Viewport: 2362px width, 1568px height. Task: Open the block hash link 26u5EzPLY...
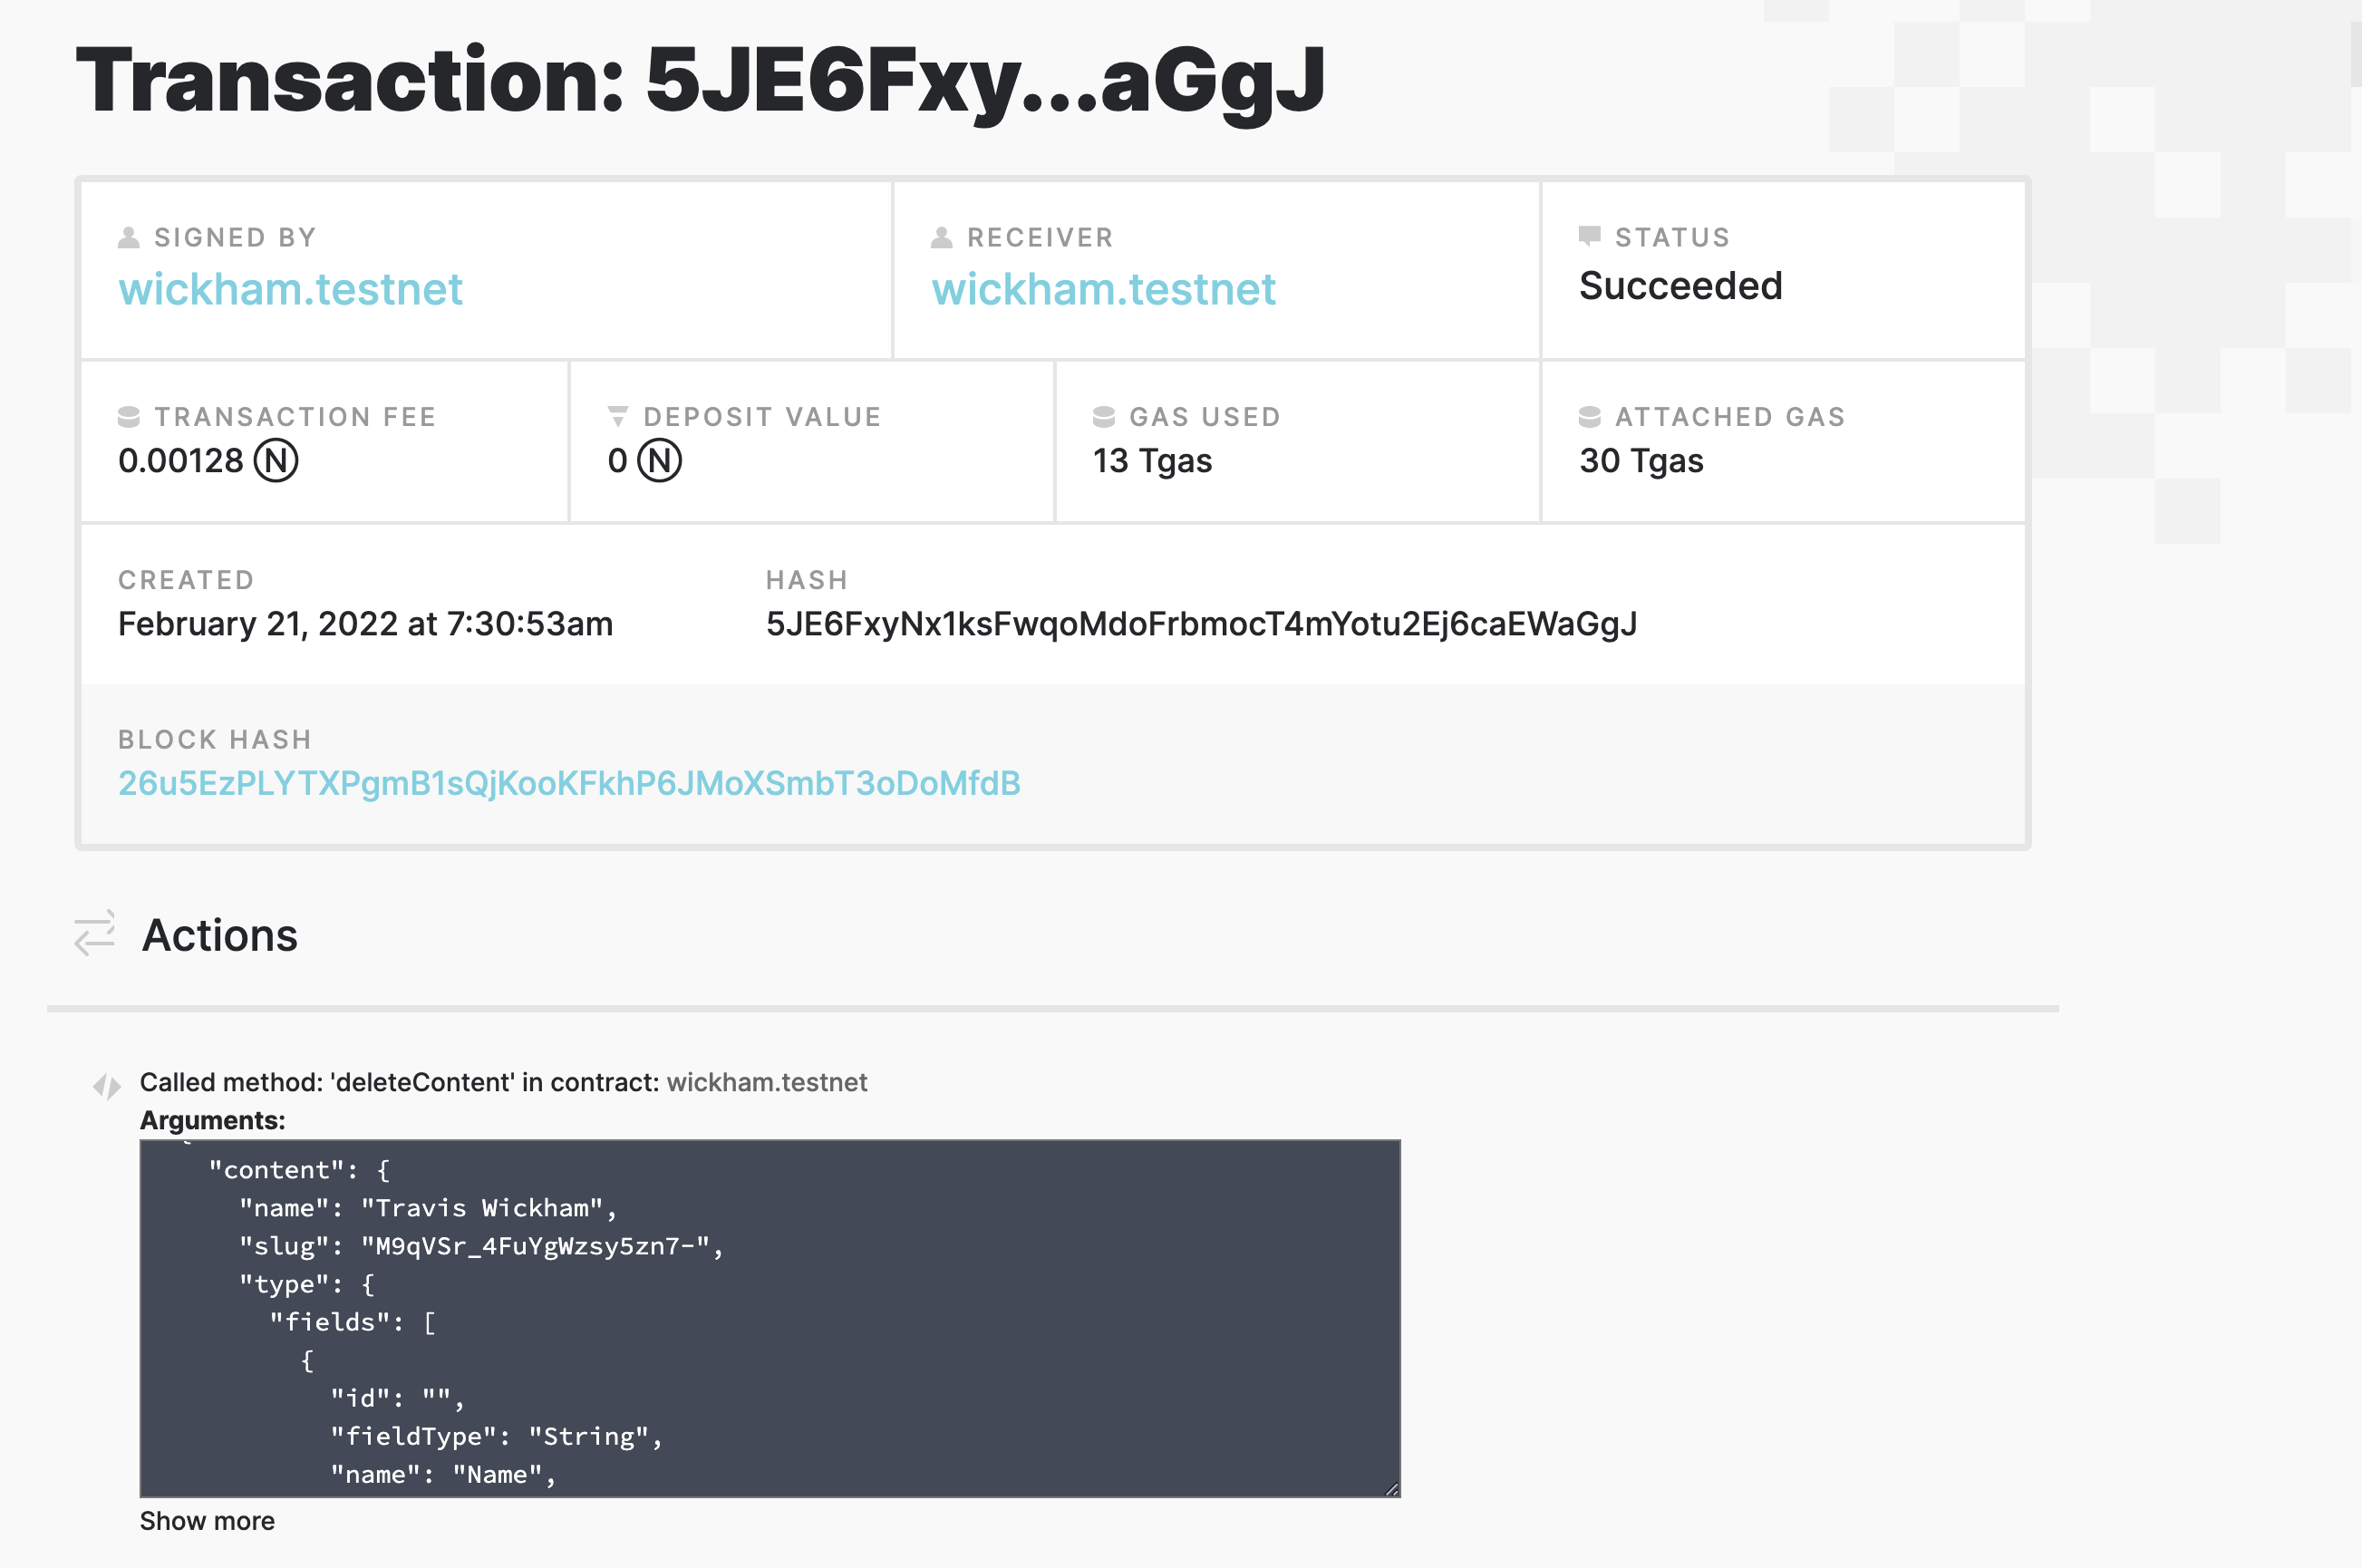point(569,783)
